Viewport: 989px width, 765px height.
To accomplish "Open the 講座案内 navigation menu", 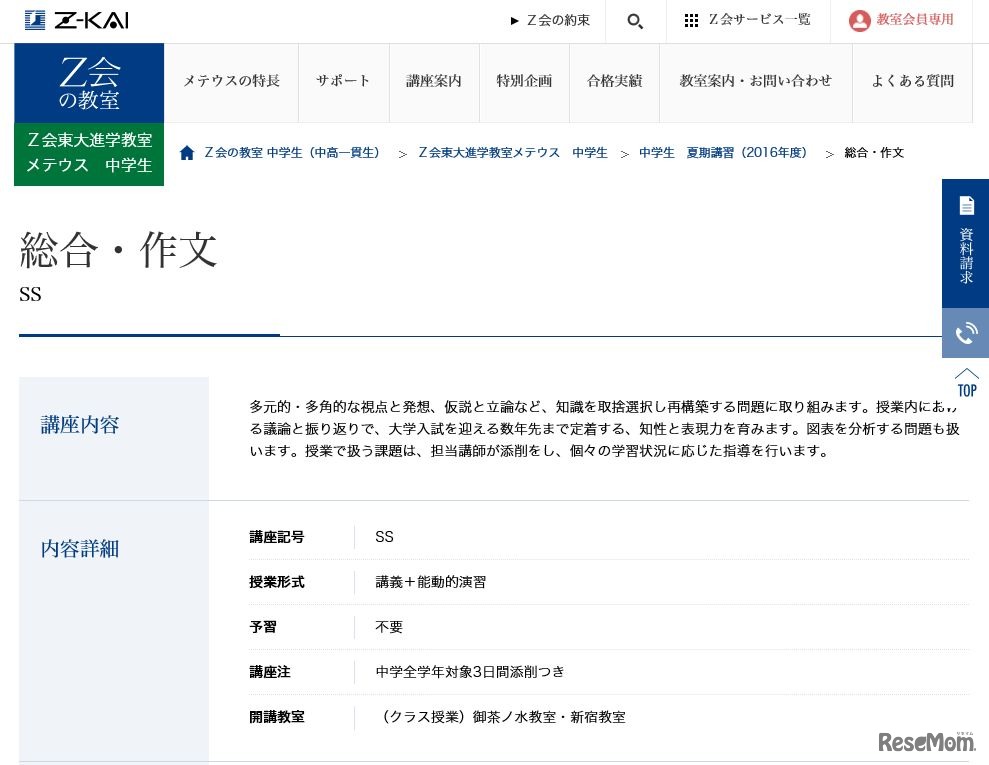I will 434,81.
